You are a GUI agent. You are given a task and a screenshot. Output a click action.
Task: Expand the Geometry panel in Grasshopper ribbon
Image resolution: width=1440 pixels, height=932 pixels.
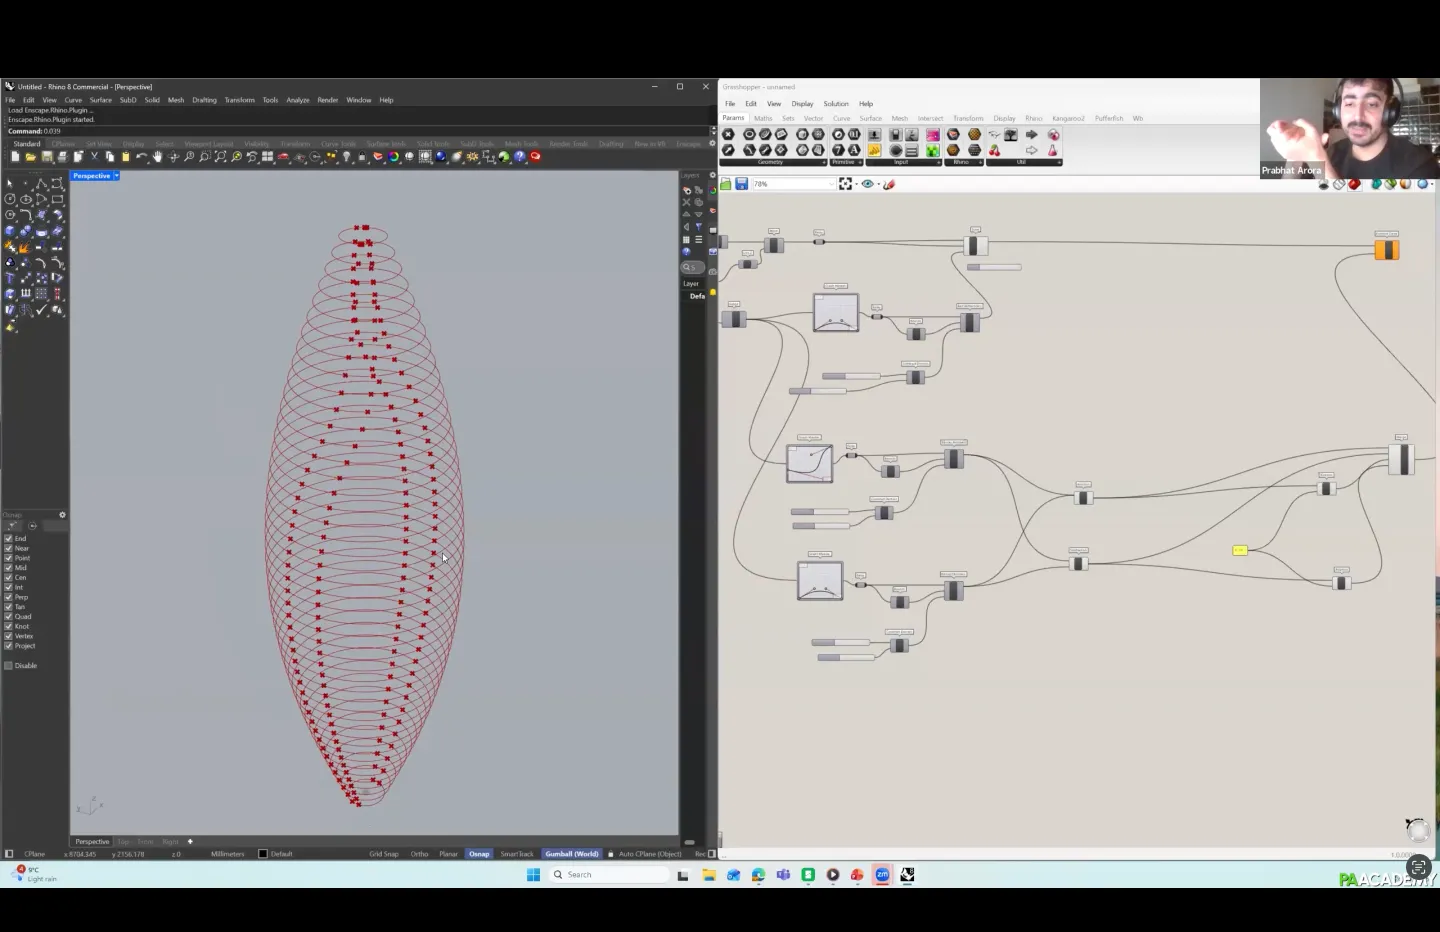point(824,162)
